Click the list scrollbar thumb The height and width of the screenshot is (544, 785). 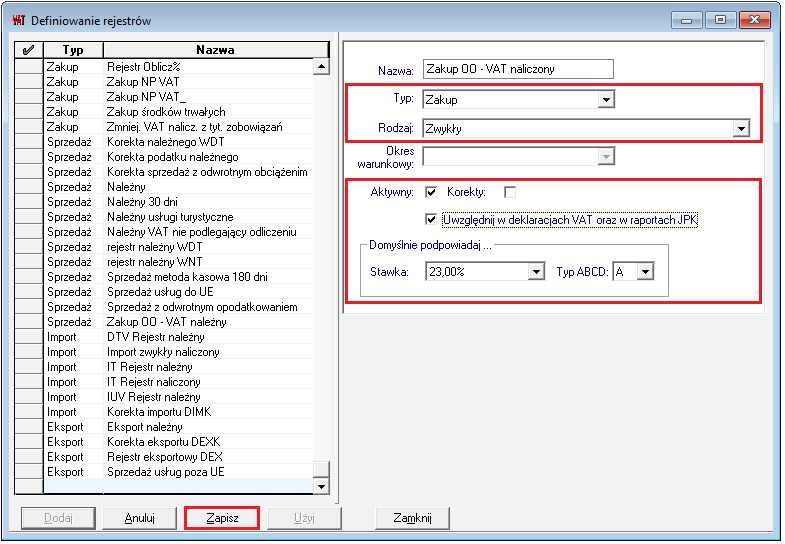(321, 469)
